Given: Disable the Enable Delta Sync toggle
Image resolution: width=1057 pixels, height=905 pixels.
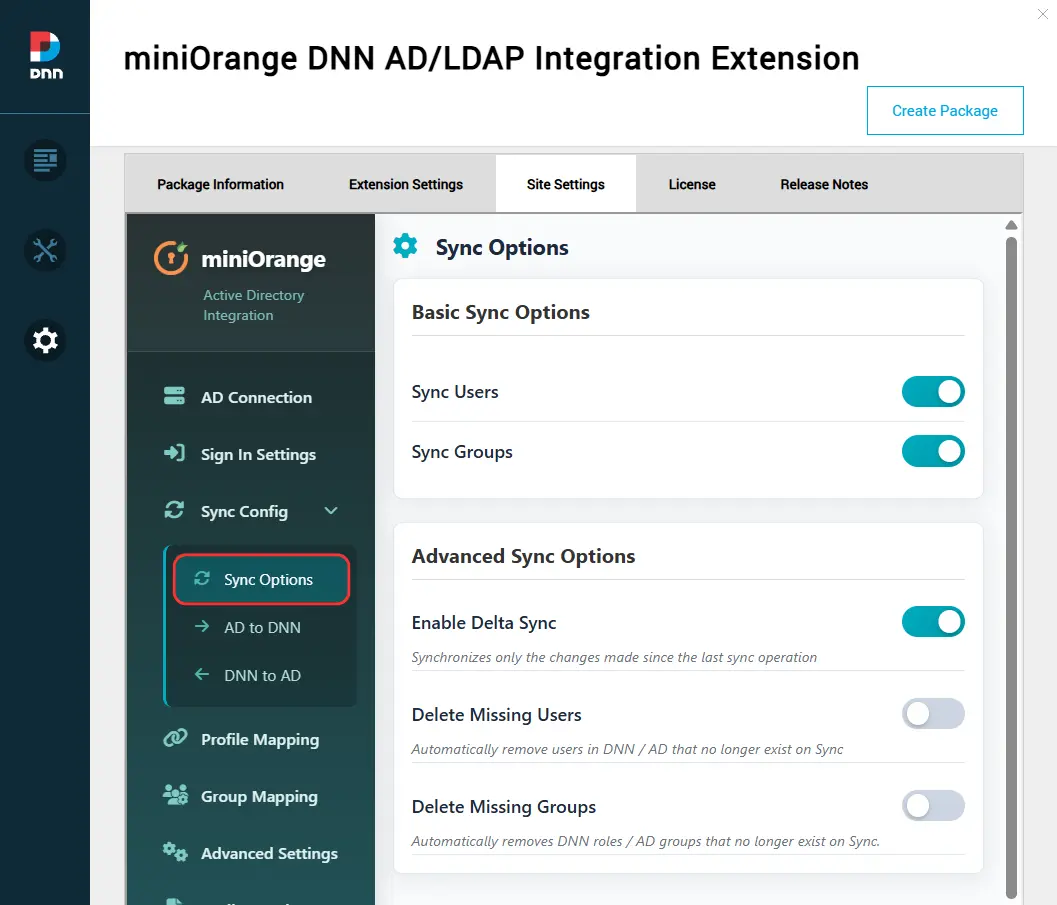Looking at the screenshot, I should point(933,621).
